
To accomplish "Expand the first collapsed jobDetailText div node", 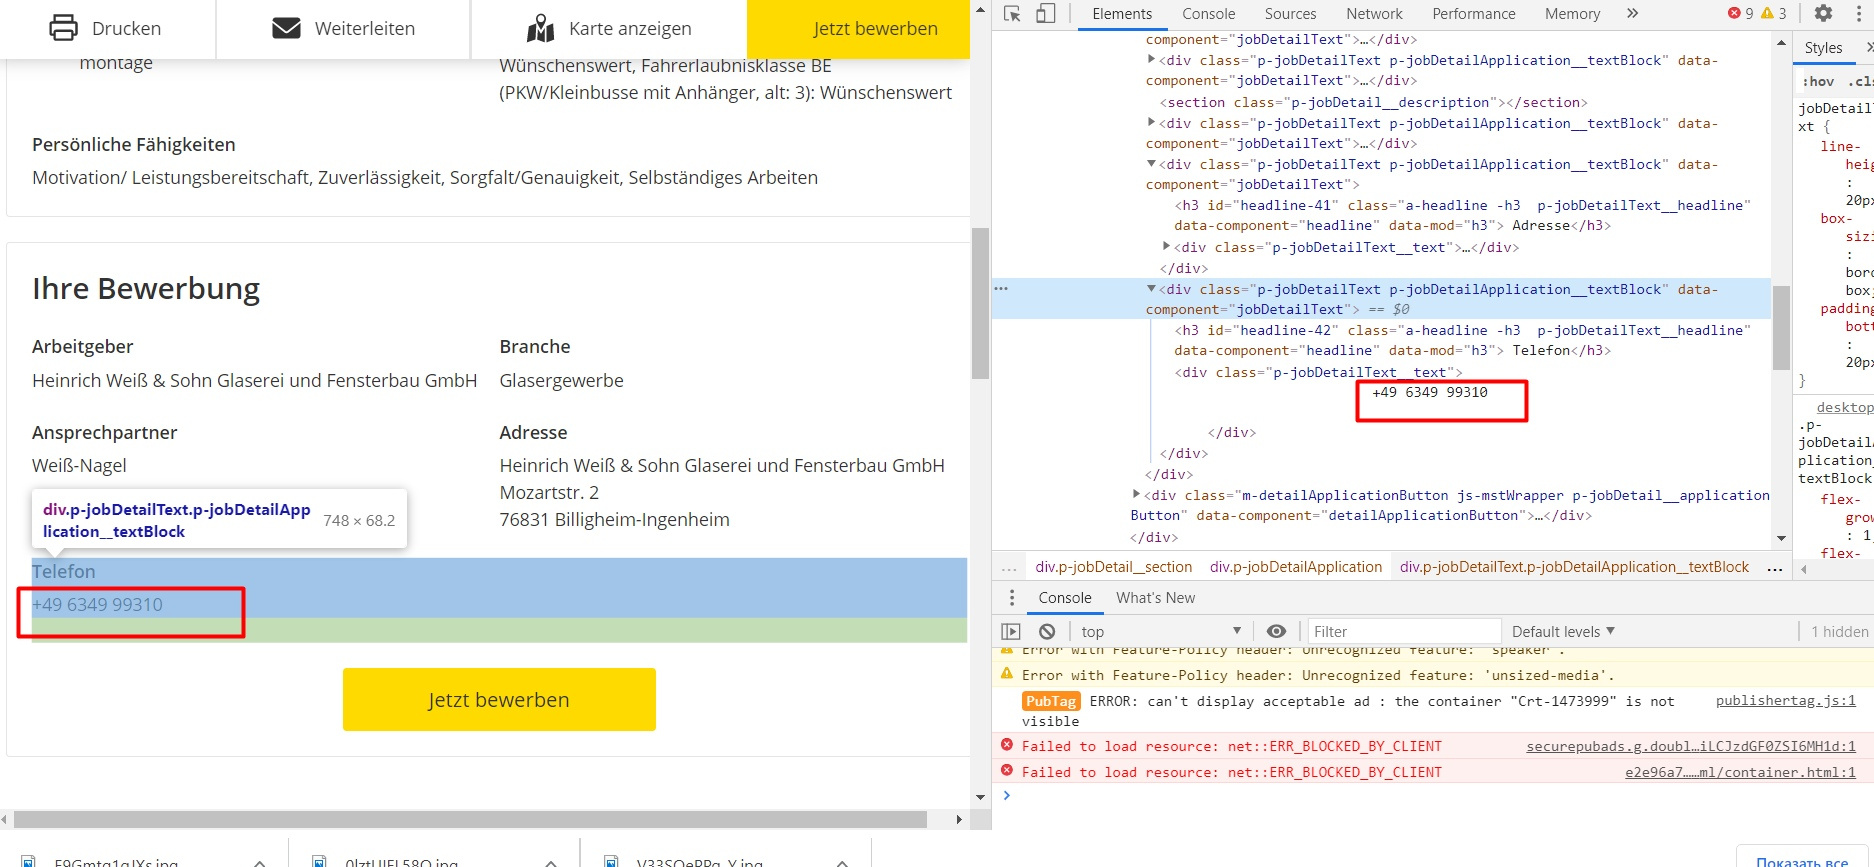I will click(1151, 60).
